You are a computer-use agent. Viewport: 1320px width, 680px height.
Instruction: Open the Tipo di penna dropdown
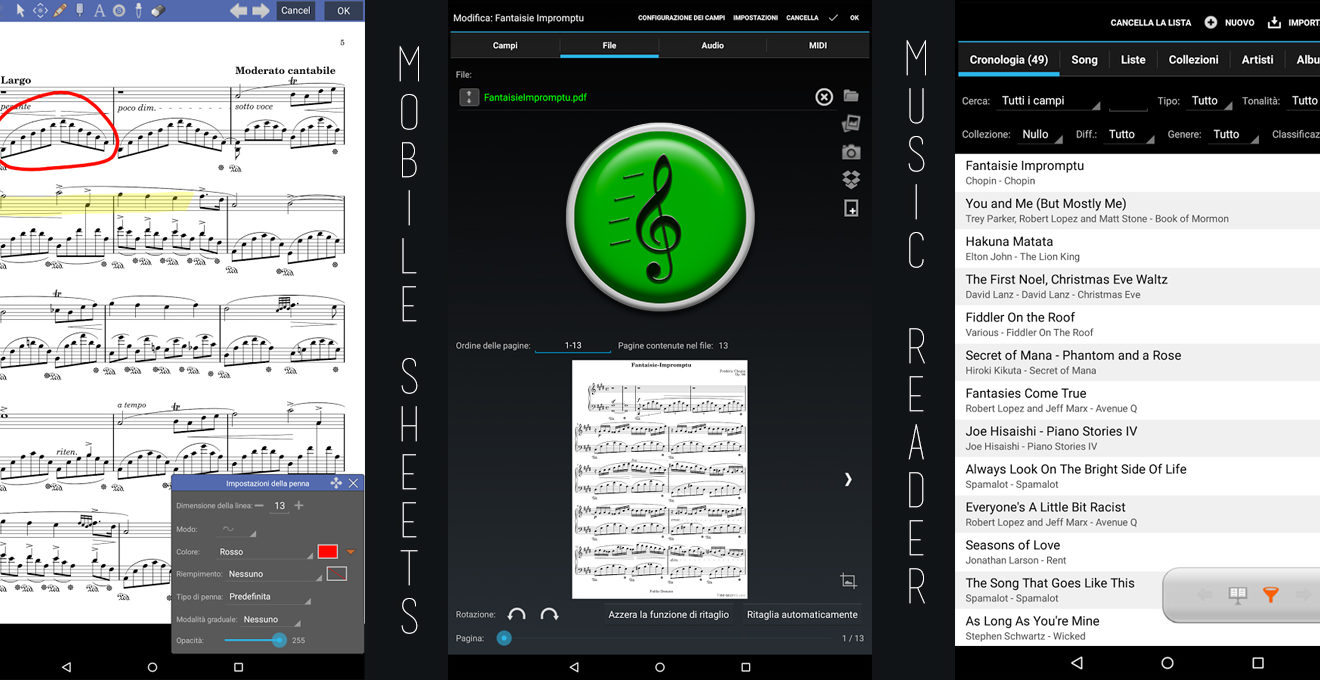coord(269,597)
